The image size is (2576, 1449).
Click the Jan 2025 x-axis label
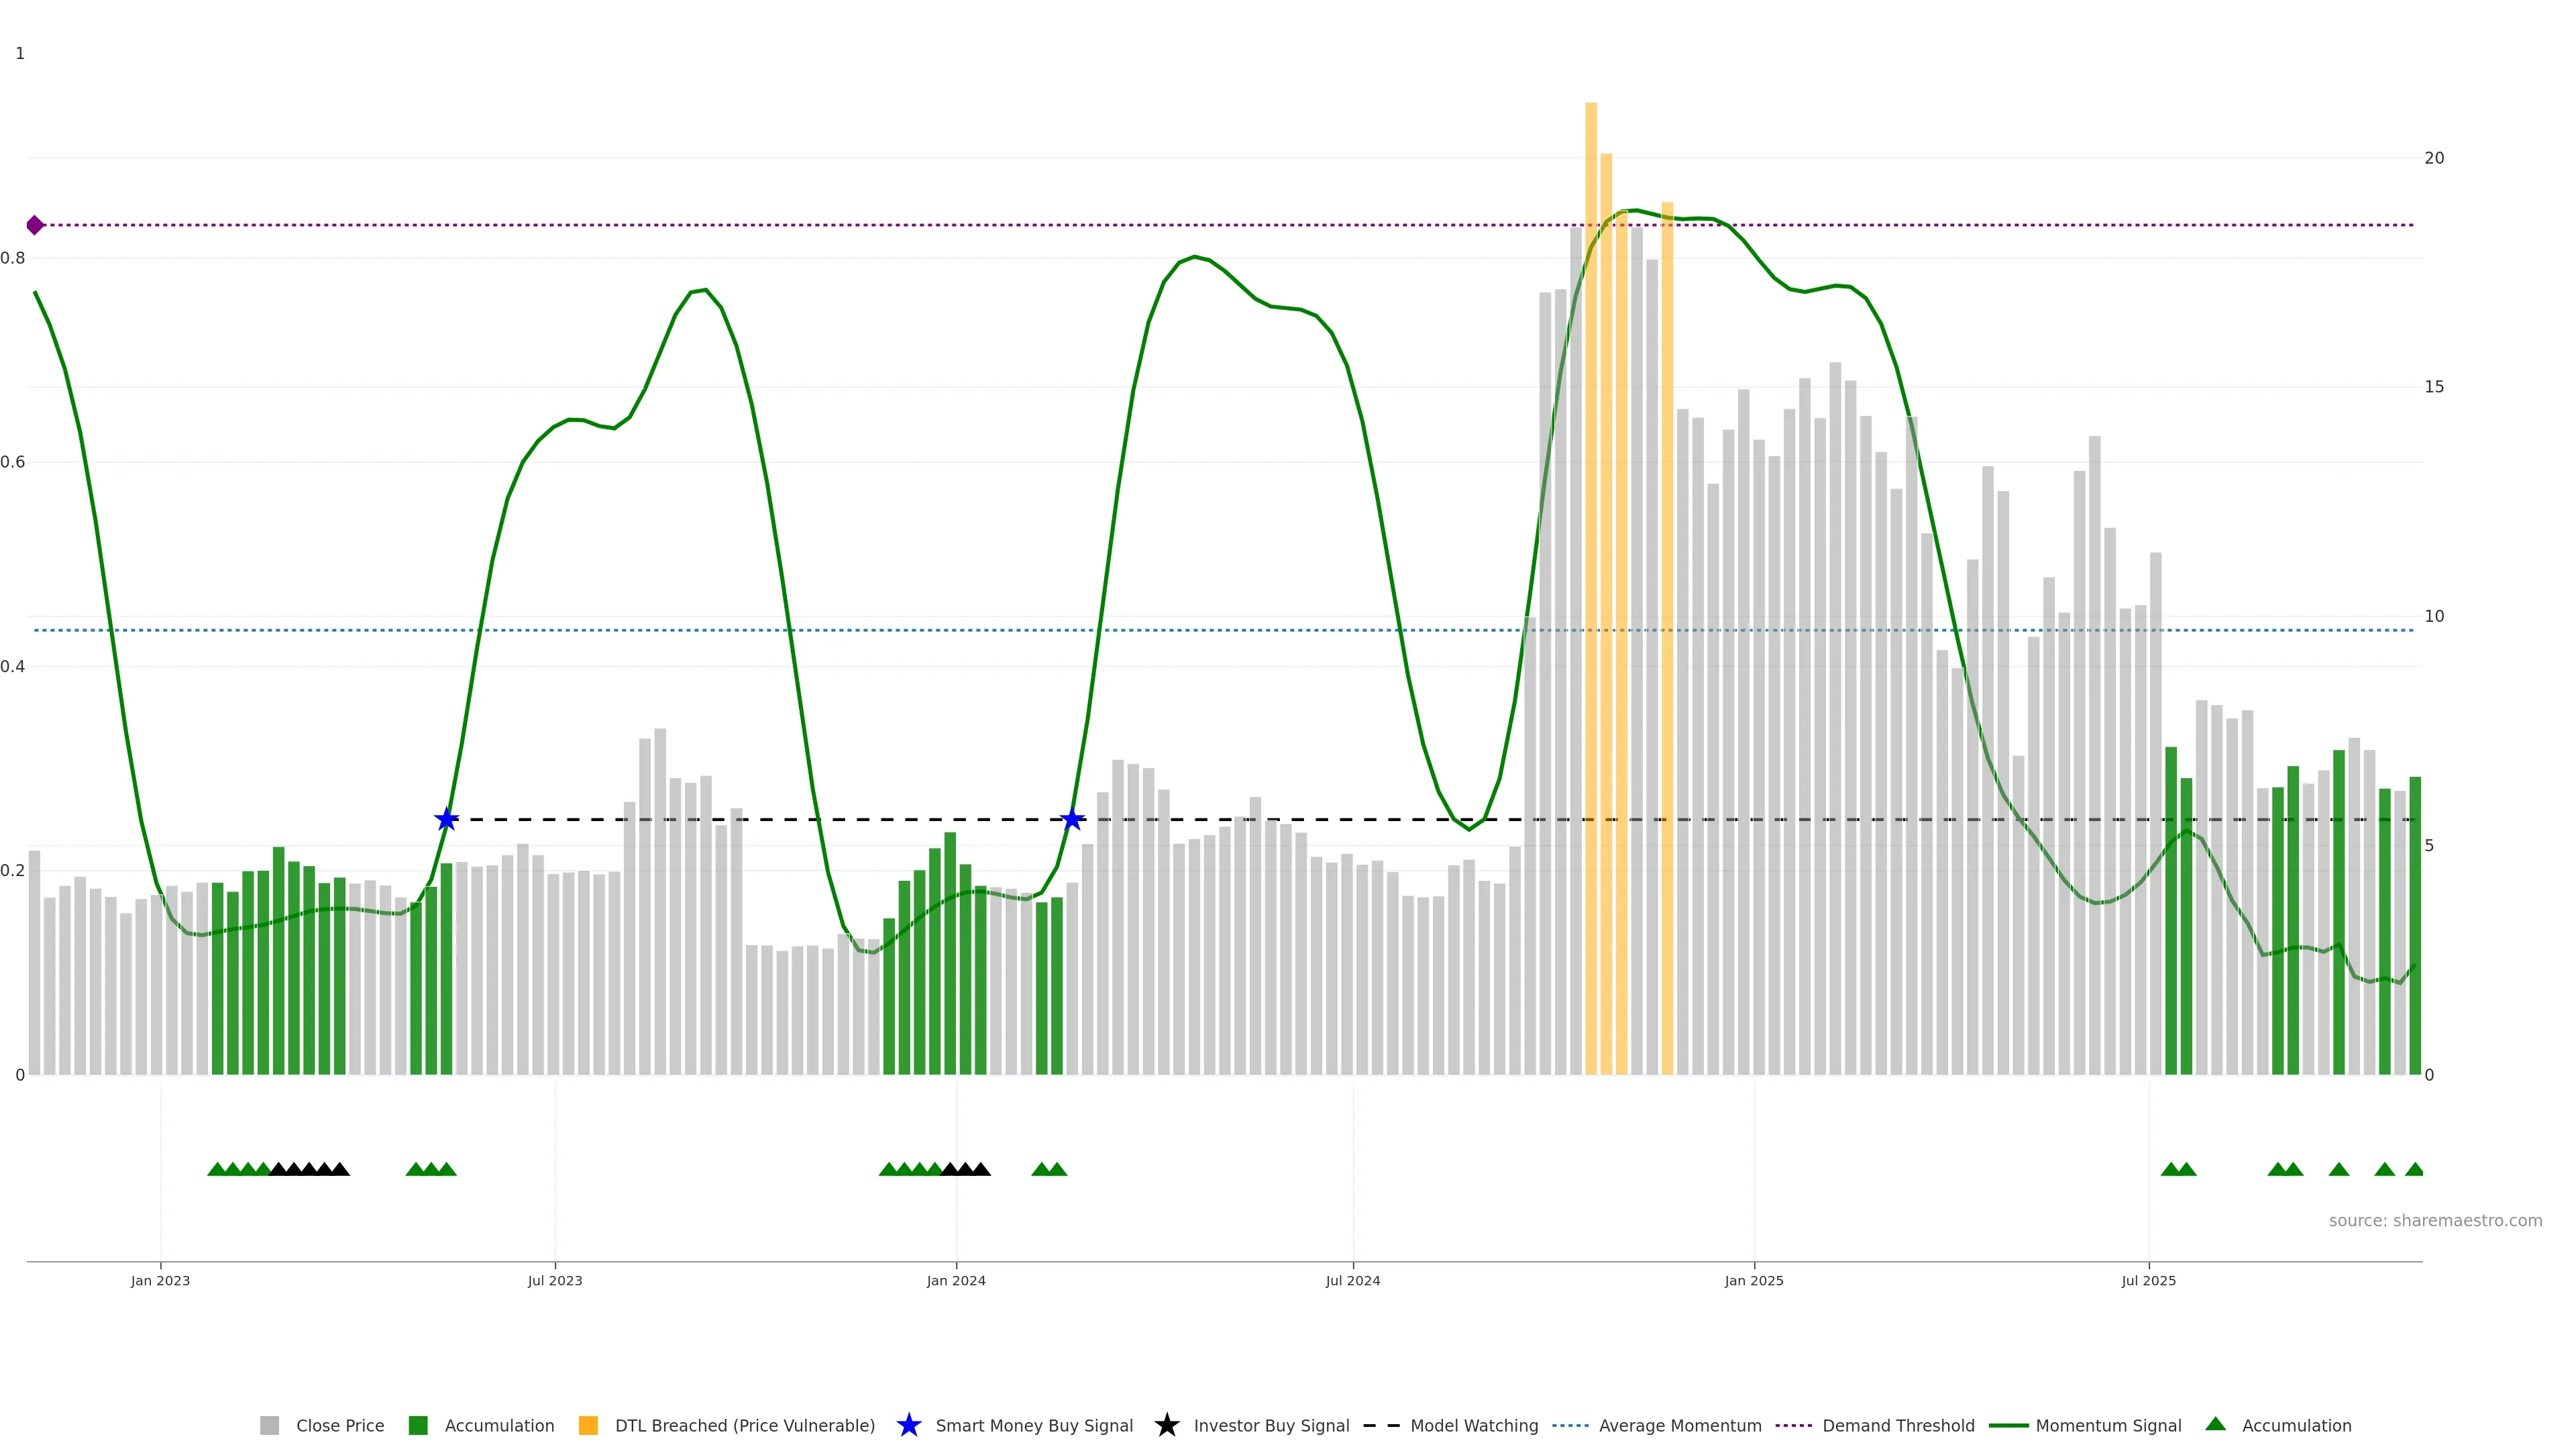point(1753,1281)
